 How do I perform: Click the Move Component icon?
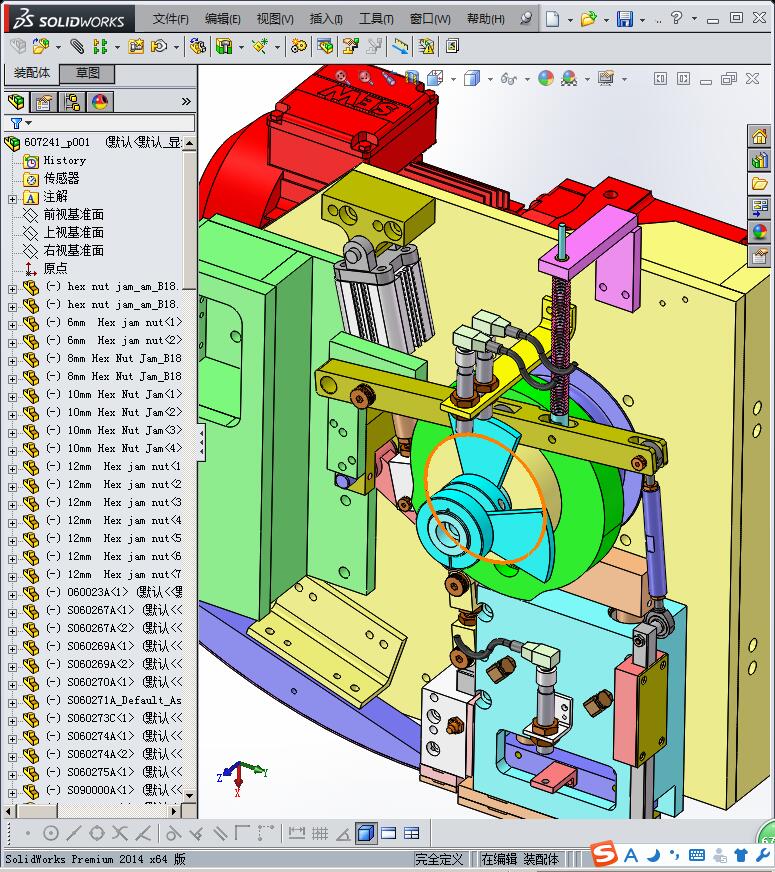click(x=160, y=46)
